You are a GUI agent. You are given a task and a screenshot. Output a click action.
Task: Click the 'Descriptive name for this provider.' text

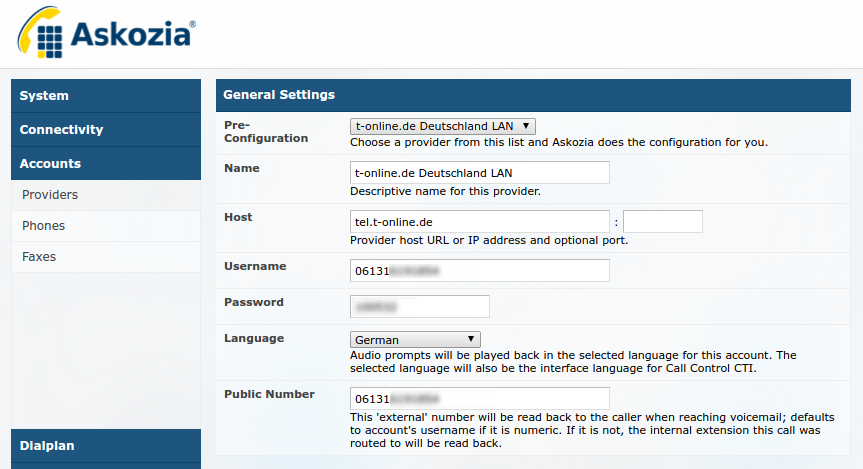[445, 191]
